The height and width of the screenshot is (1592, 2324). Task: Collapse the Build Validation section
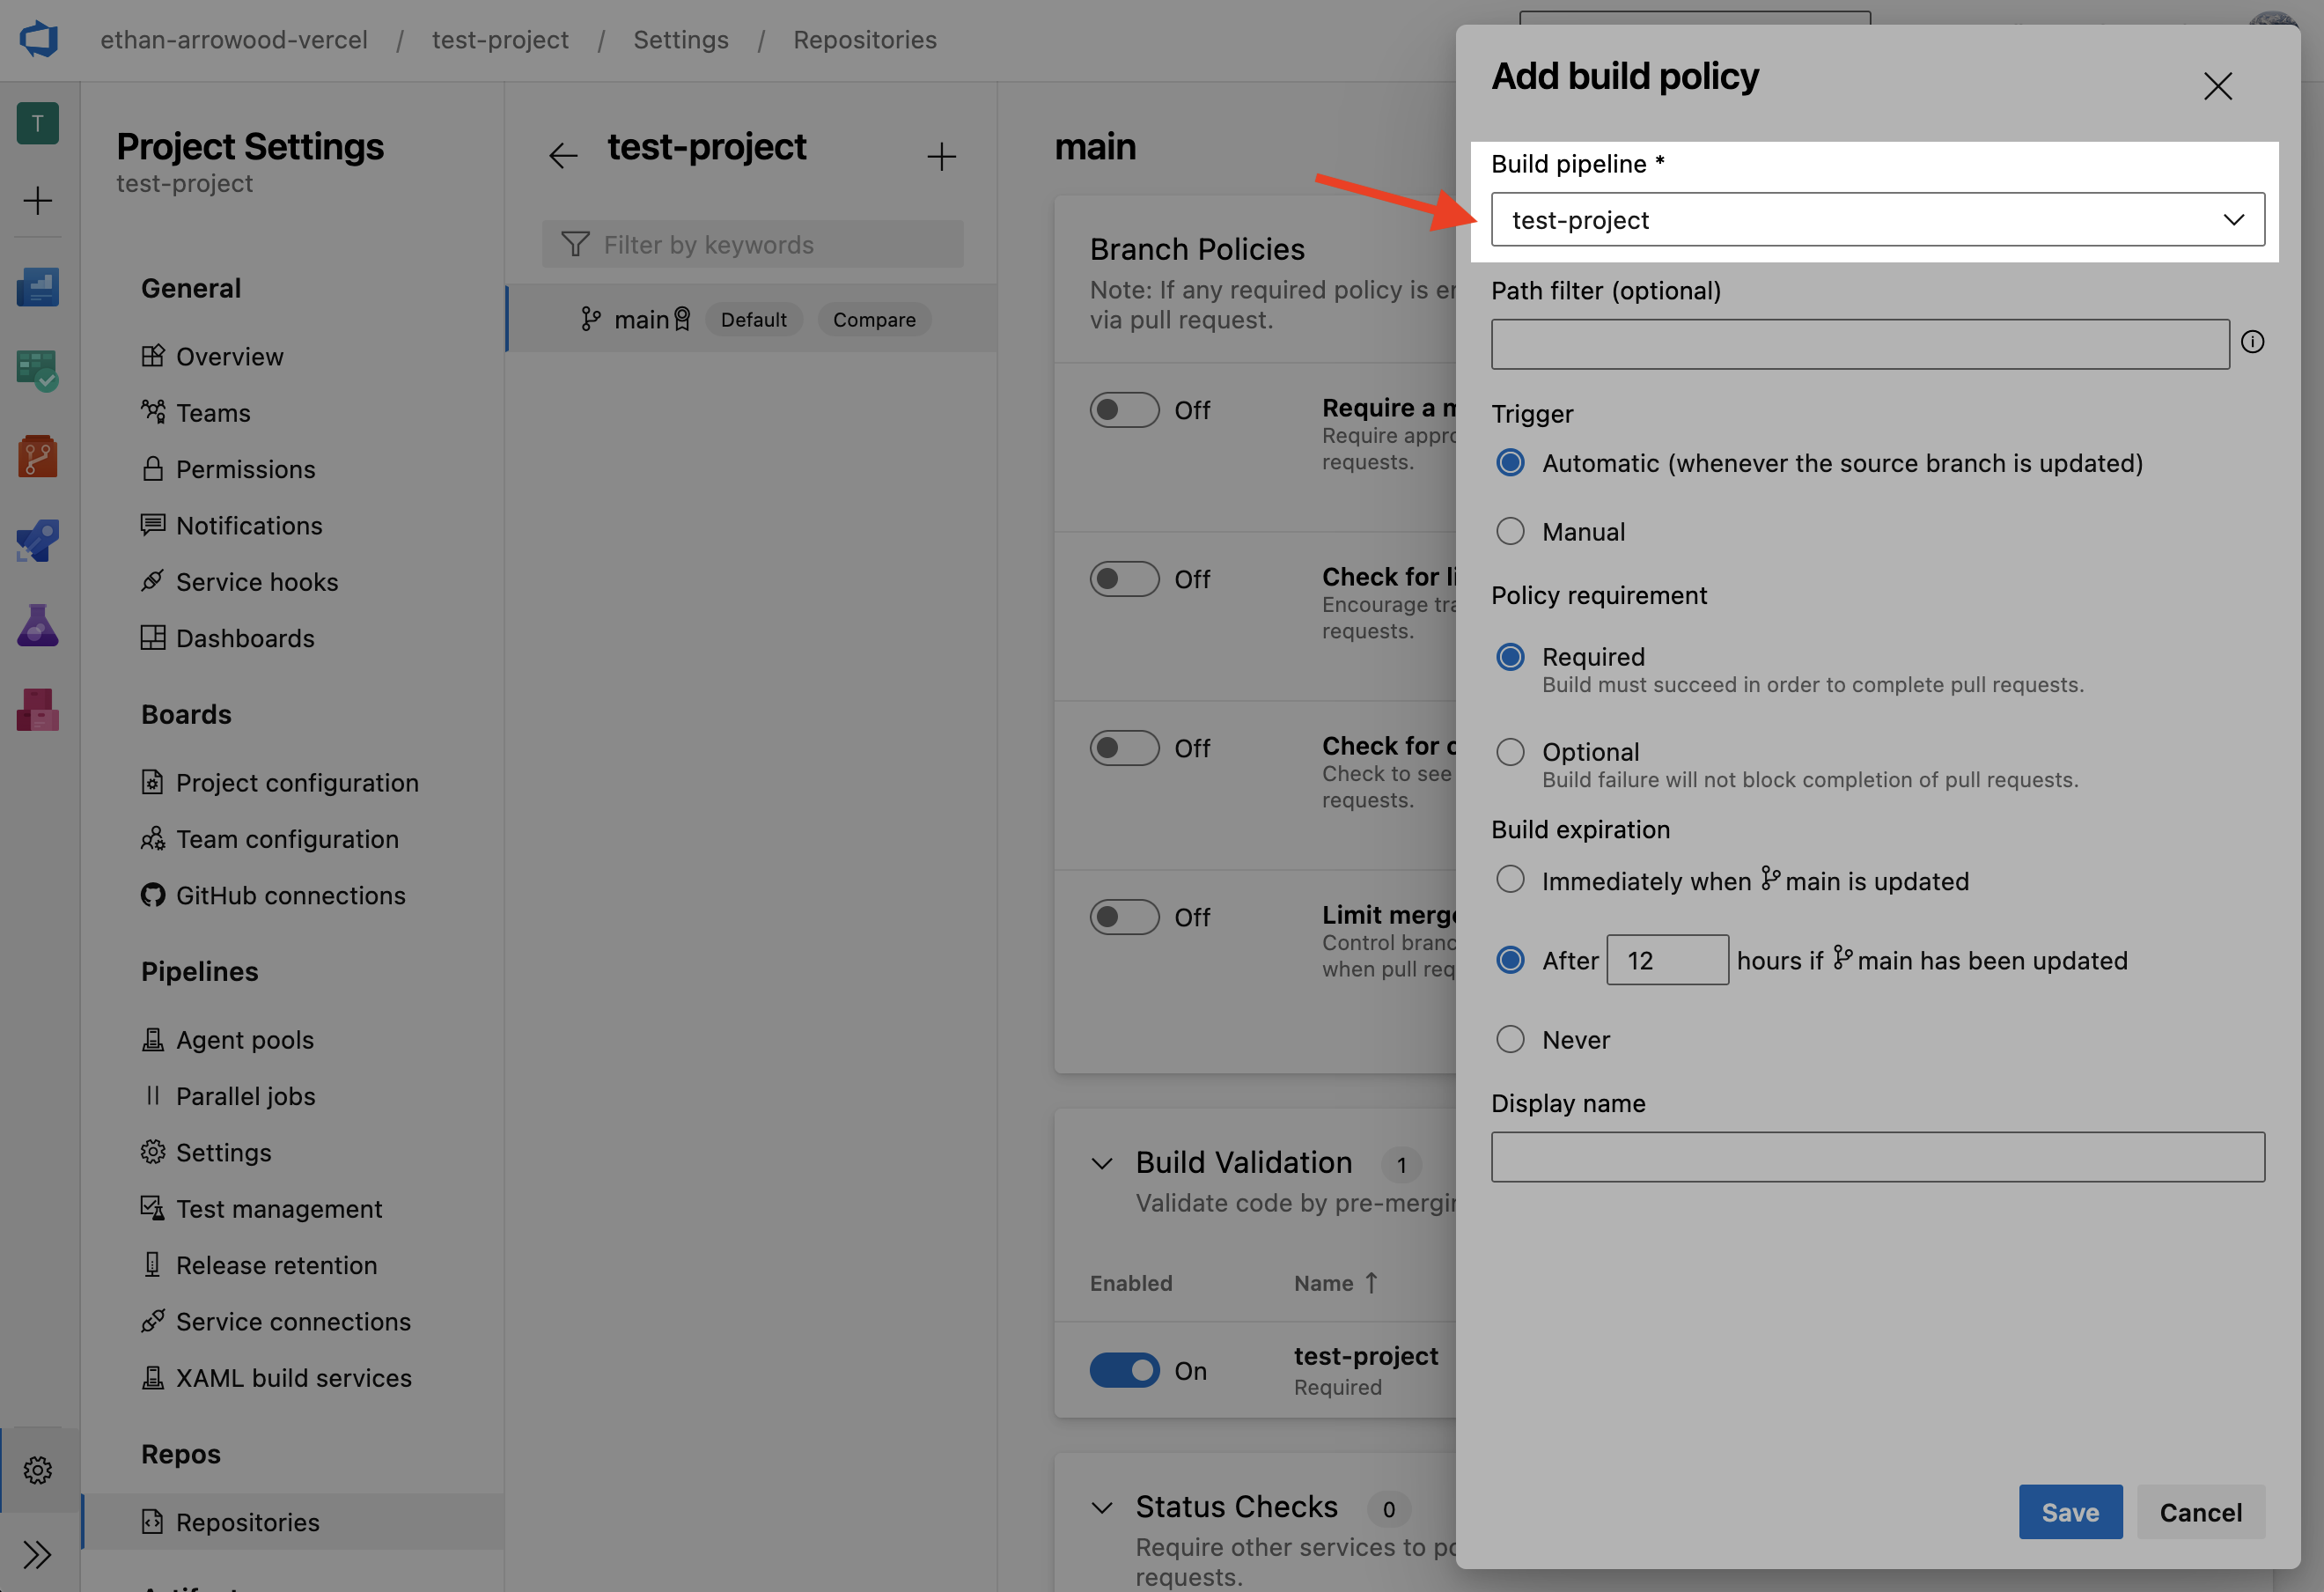click(x=1102, y=1163)
